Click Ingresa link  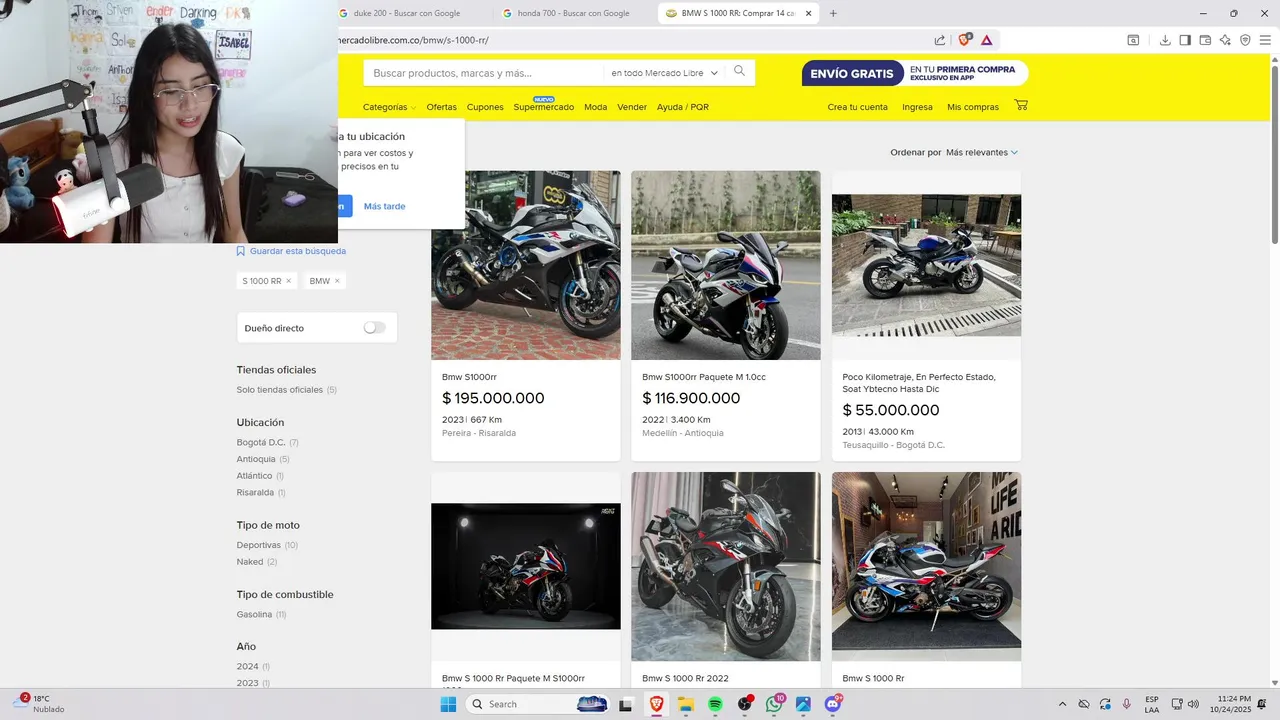pos(917,107)
